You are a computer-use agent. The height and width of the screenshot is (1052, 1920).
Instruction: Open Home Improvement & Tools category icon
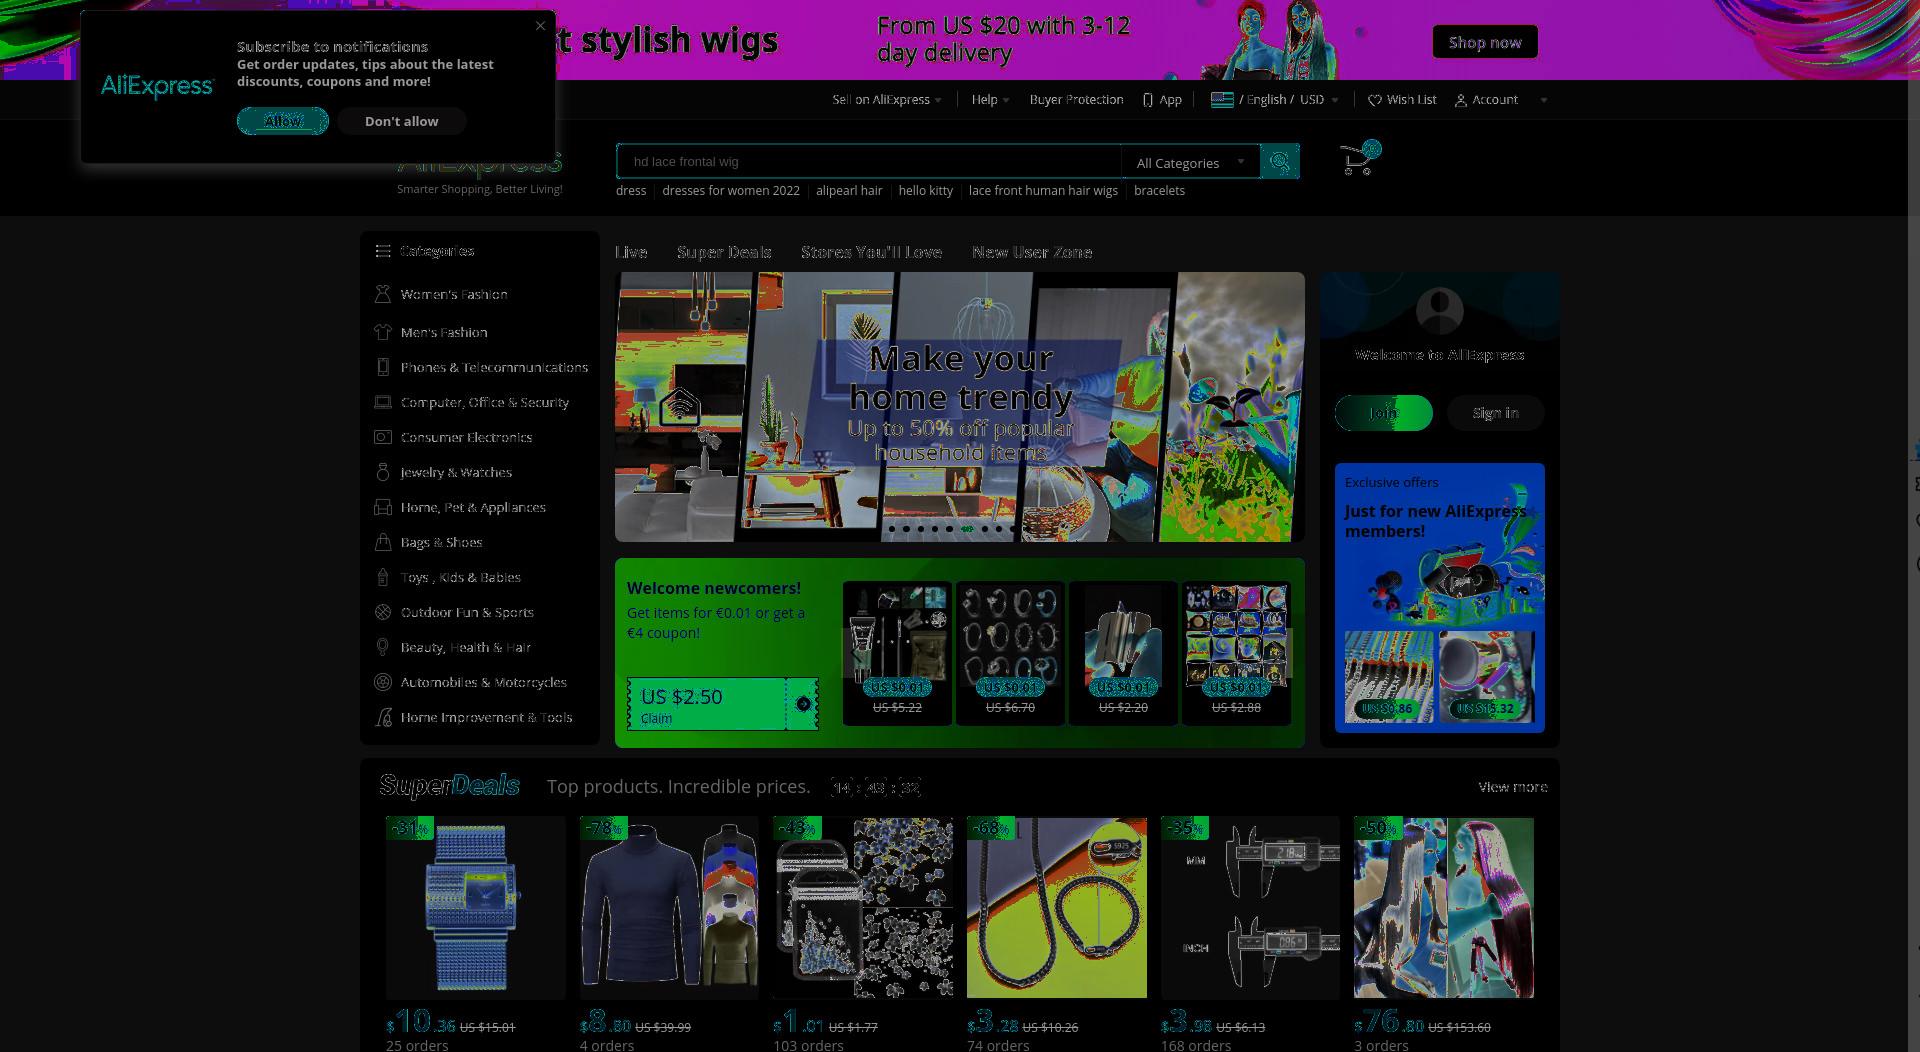click(x=382, y=717)
